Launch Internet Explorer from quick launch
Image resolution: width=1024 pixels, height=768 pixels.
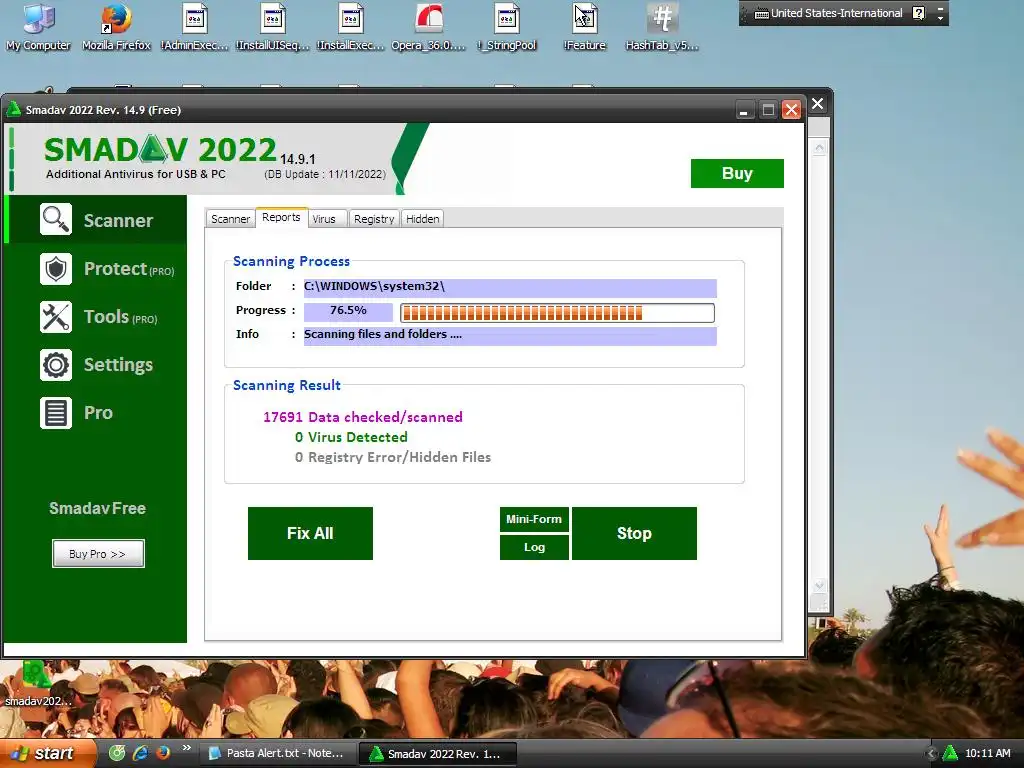140,753
